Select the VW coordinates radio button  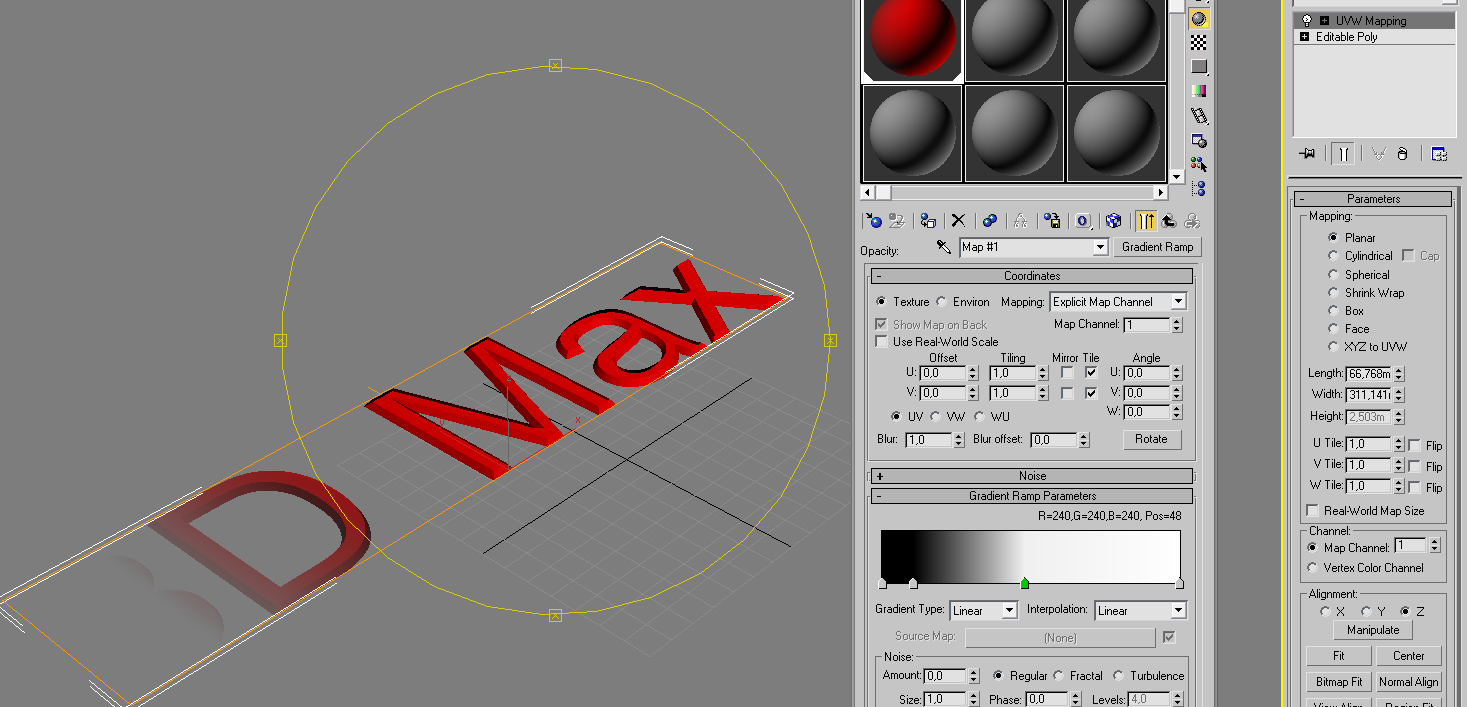tap(936, 416)
